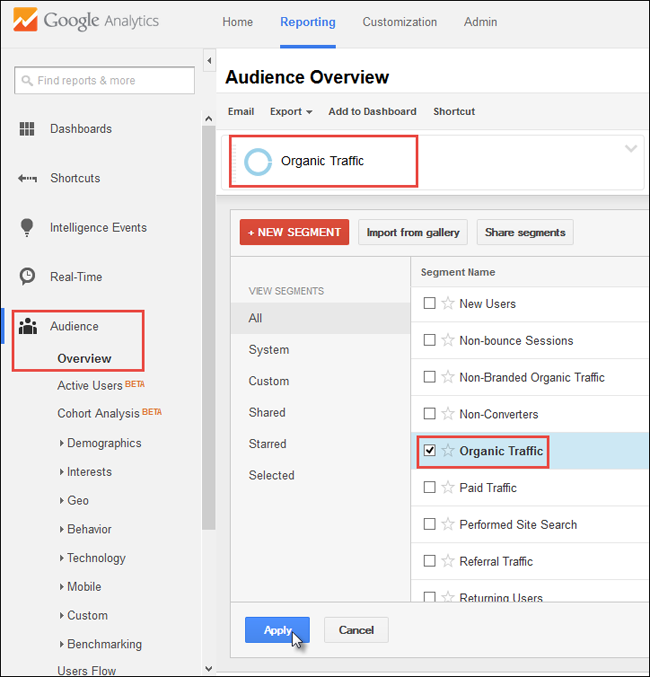Image resolution: width=650 pixels, height=677 pixels.
Task: Enable the Referral Traffic checkbox
Action: tap(429, 562)
